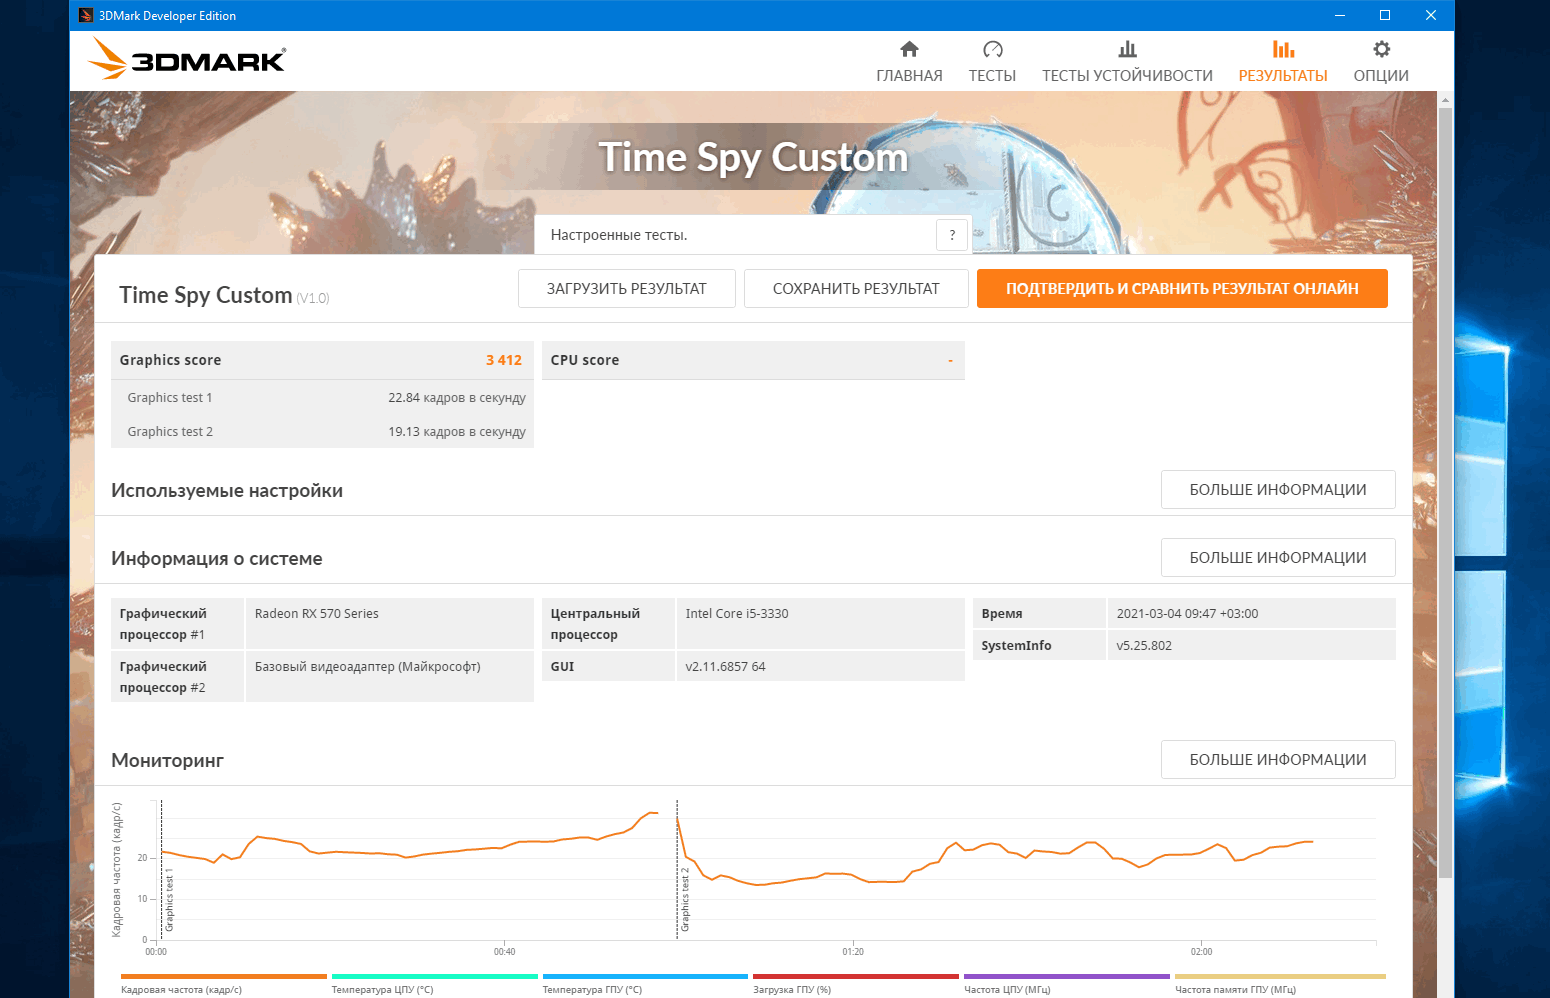1550x998 pixels.
Task: Click the SystemInfo version v5.25.802
Action: click(x=1144, y=645)
